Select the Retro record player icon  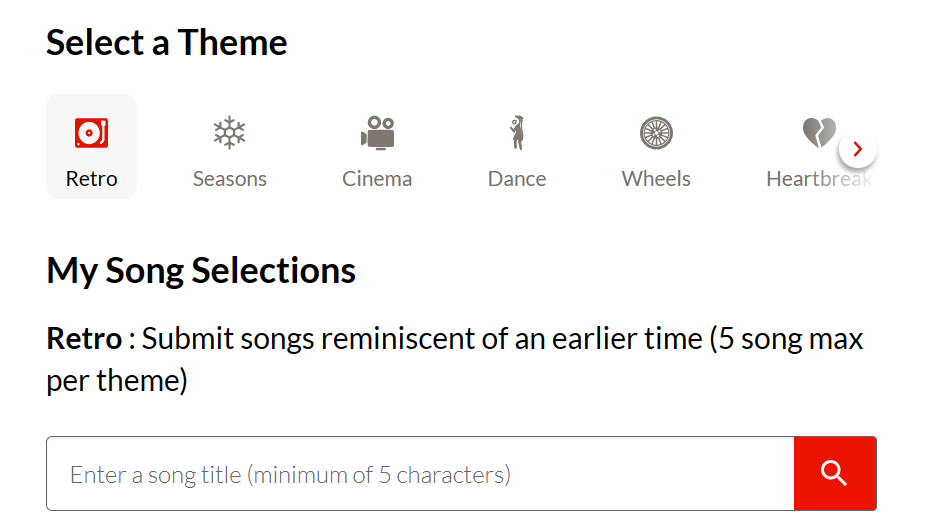click(x=91, y=132)
